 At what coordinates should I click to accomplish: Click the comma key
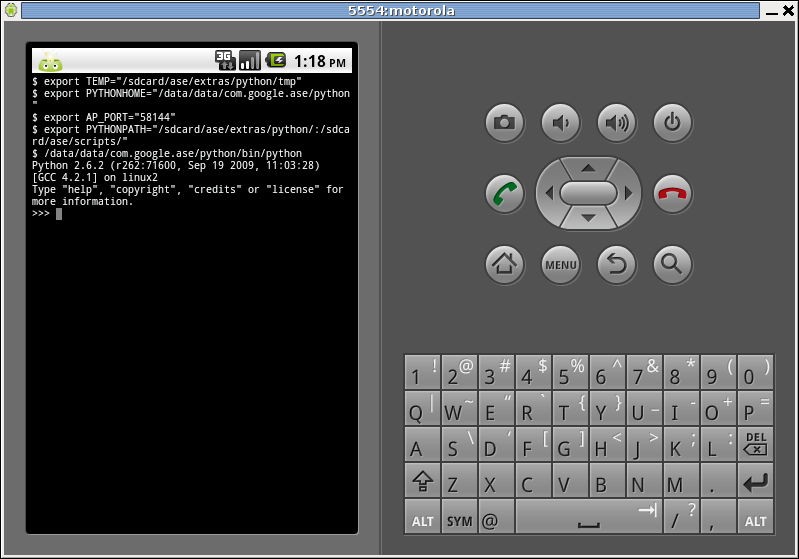coord(718,516)
